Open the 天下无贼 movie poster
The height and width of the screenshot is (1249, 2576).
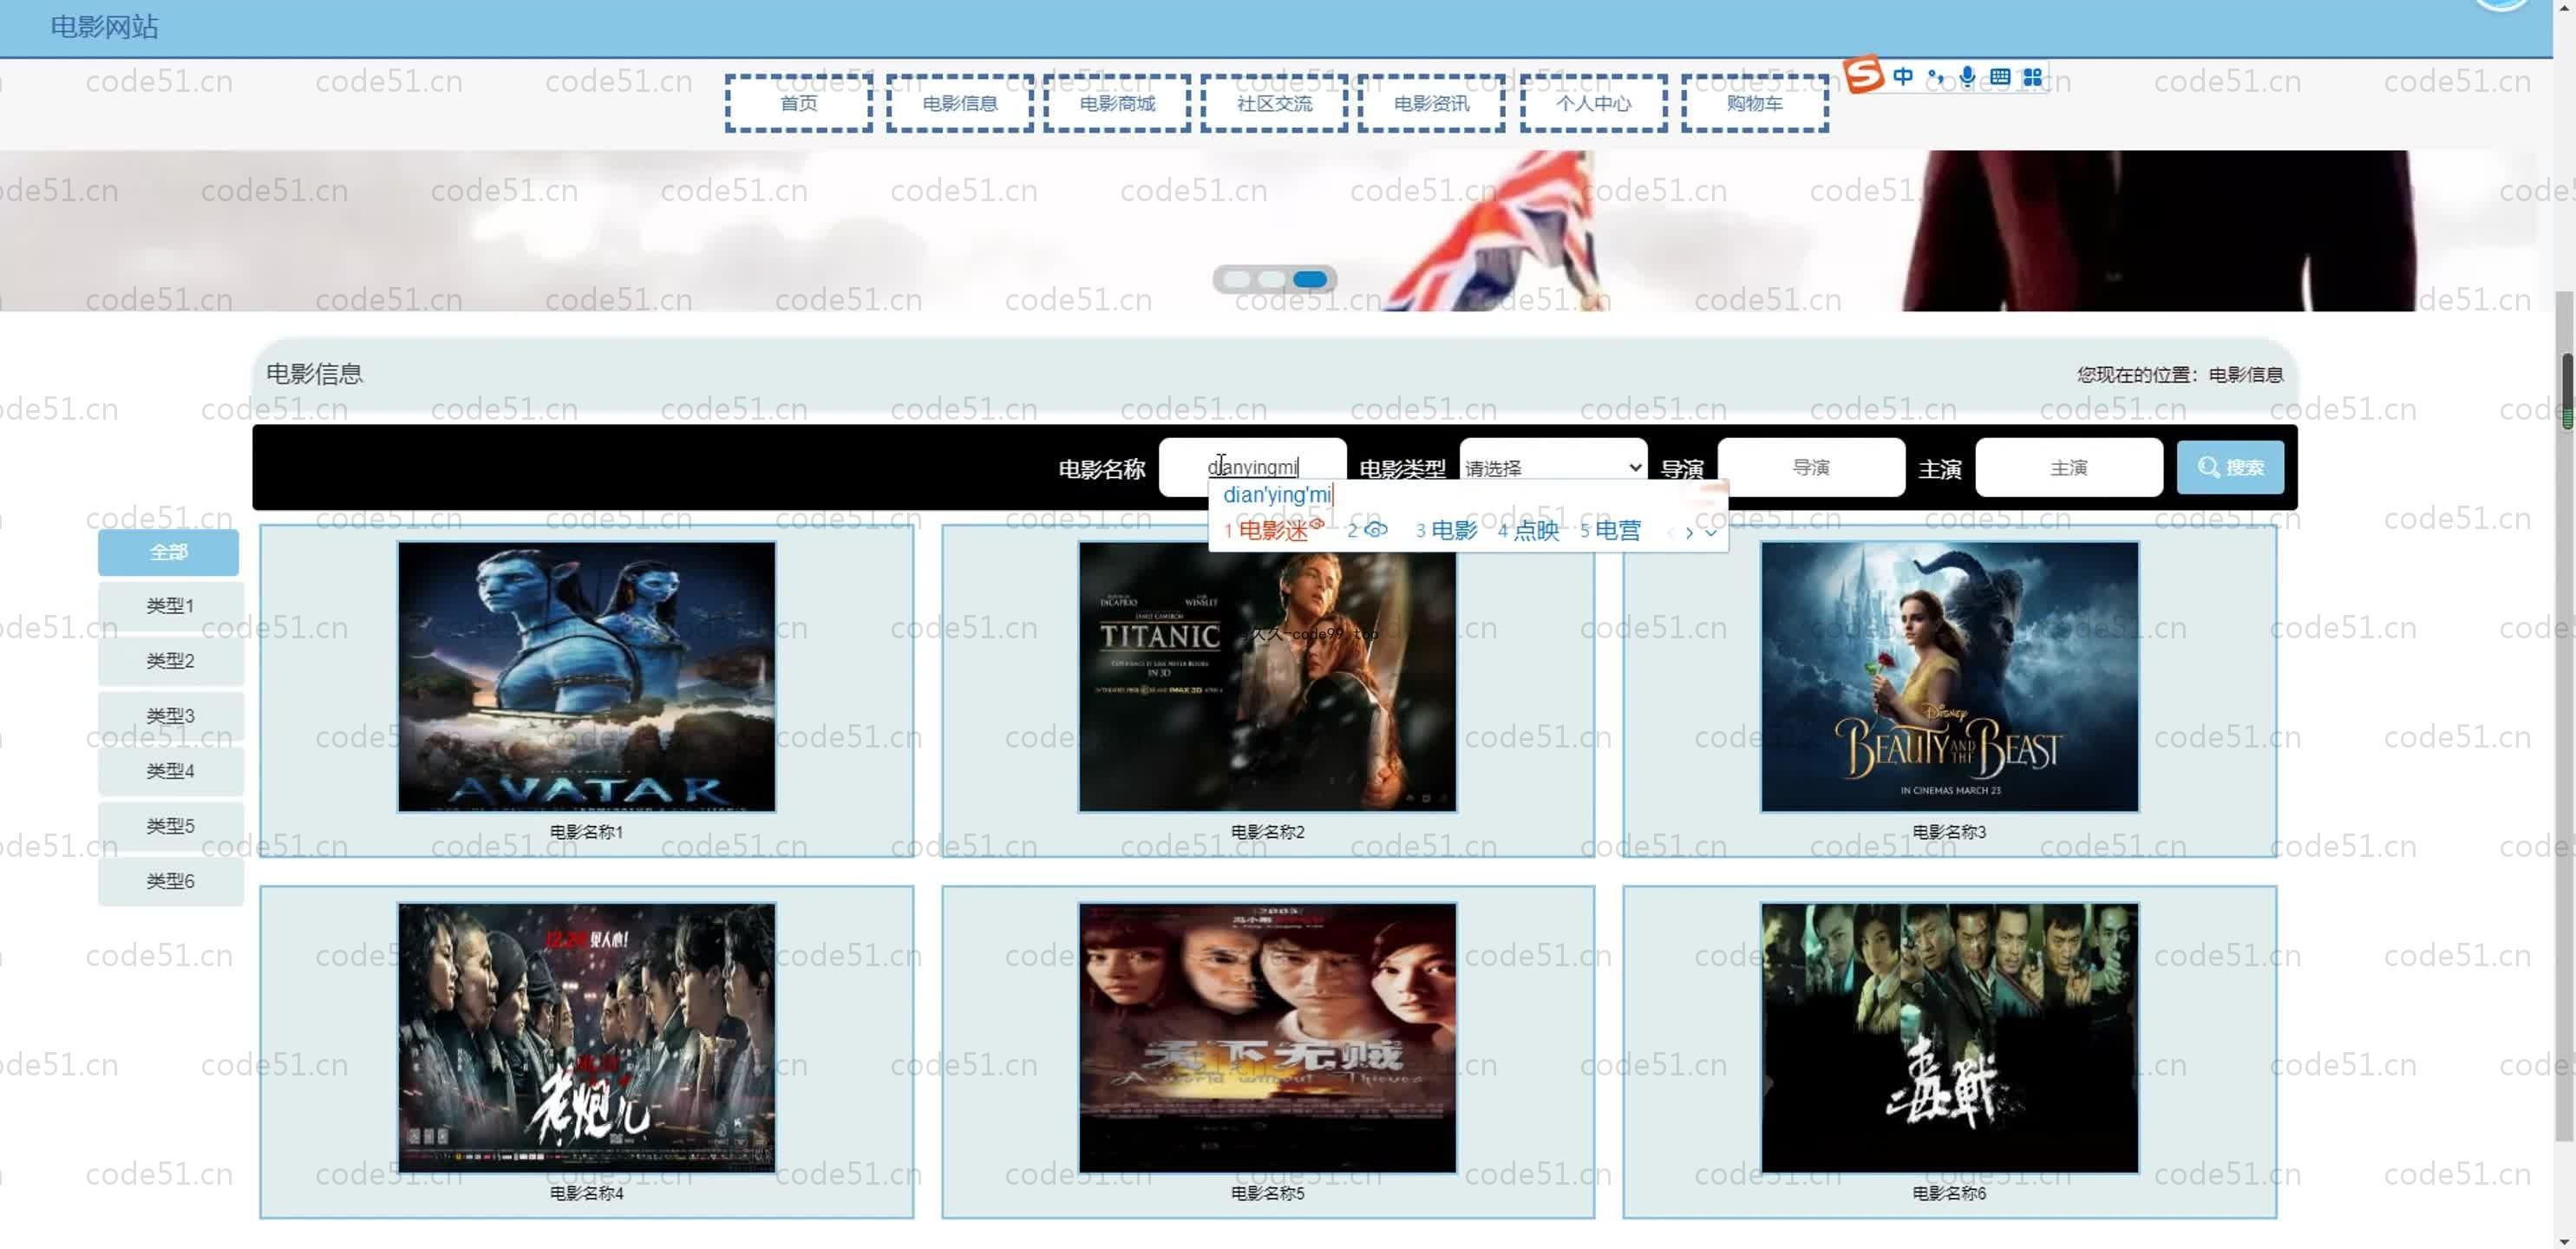(1267, 1038)
